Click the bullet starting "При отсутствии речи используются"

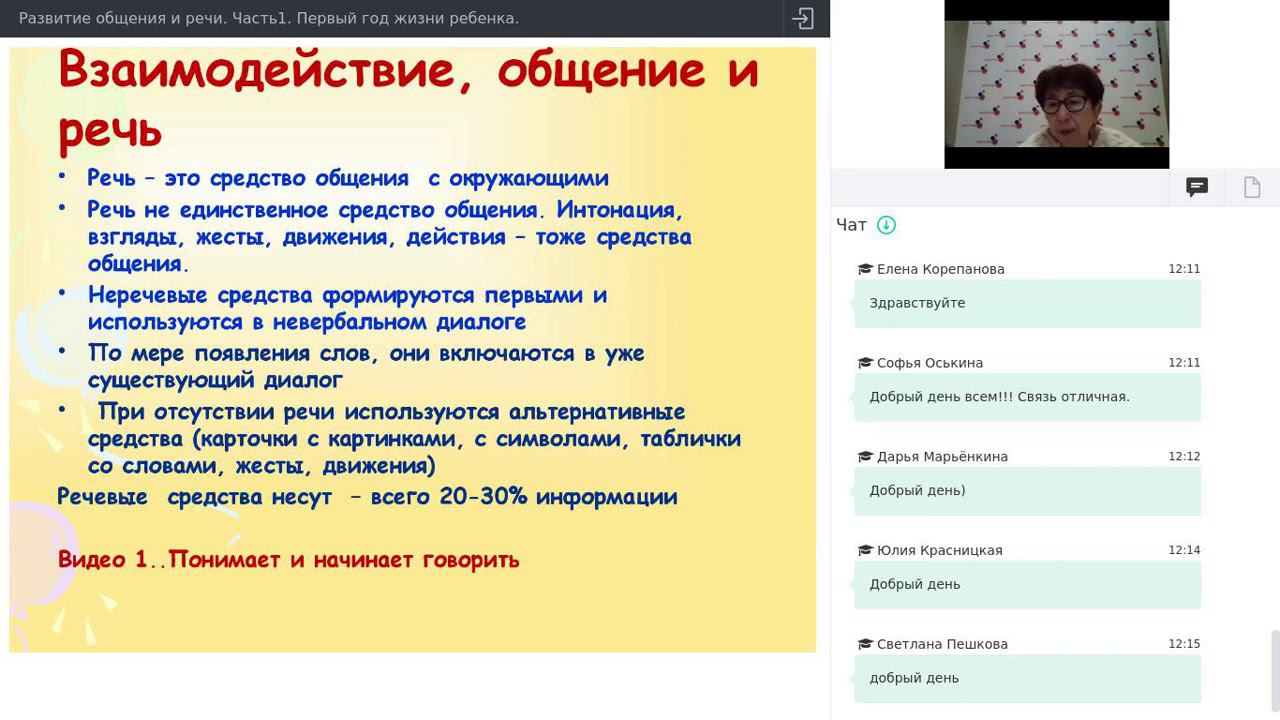point(414,439)
